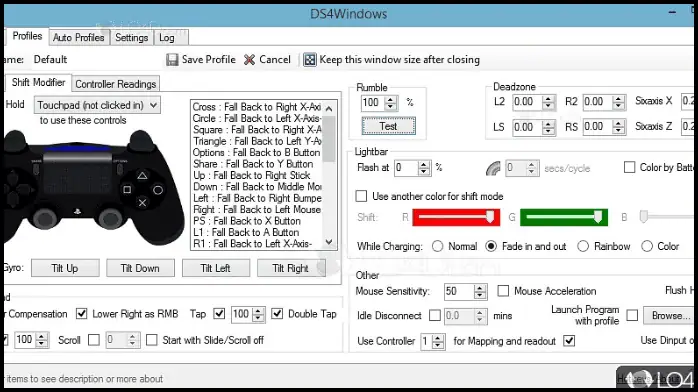This screenshot has width=698, height=392.
Task: Click the mapping list scroll down arrow
Action: pyautogui.click(x=329, y=242)
